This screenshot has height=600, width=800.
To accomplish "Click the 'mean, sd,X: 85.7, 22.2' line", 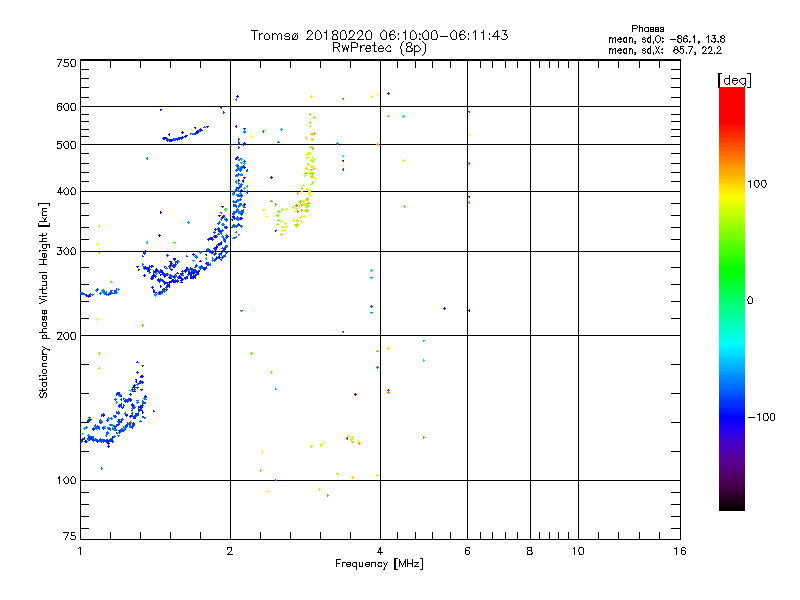I will (x=665, y=51).
